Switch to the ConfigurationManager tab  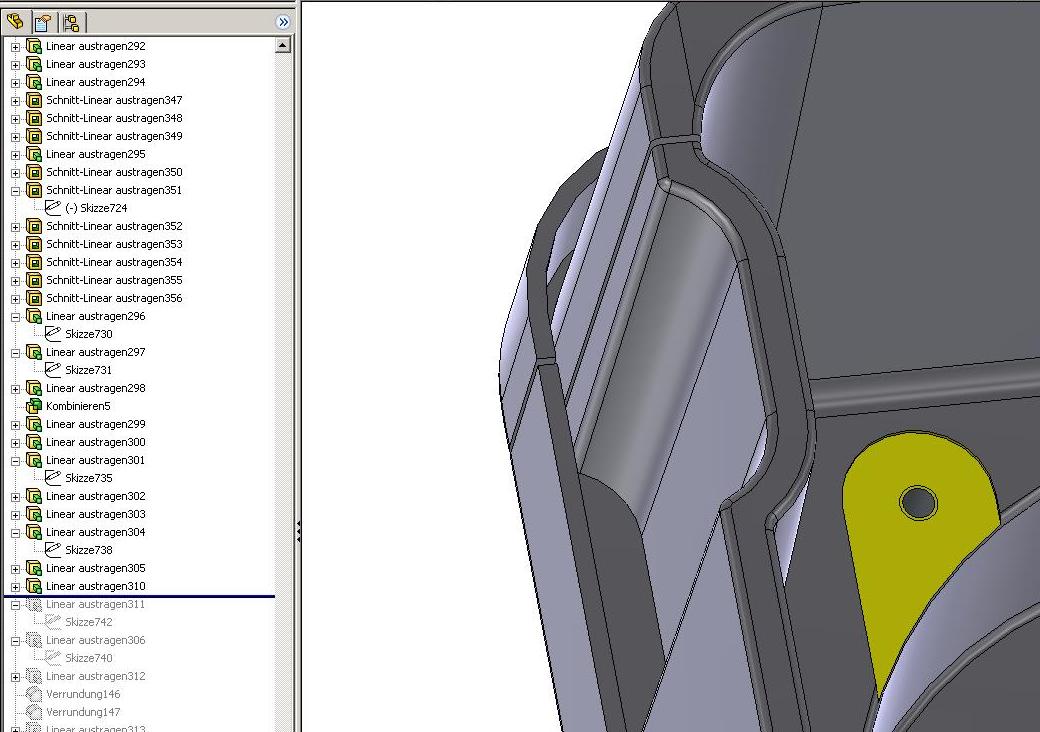[x=71, y=23]
